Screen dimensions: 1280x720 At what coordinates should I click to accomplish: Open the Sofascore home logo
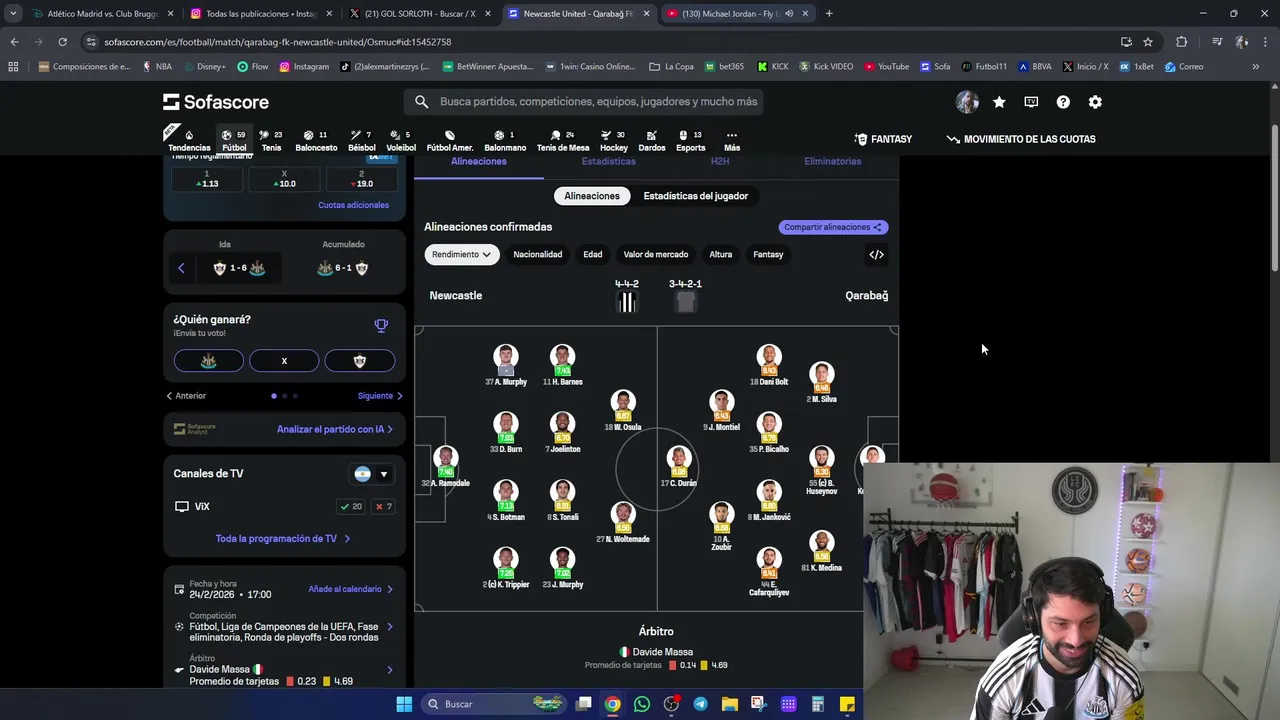[216, 102]
